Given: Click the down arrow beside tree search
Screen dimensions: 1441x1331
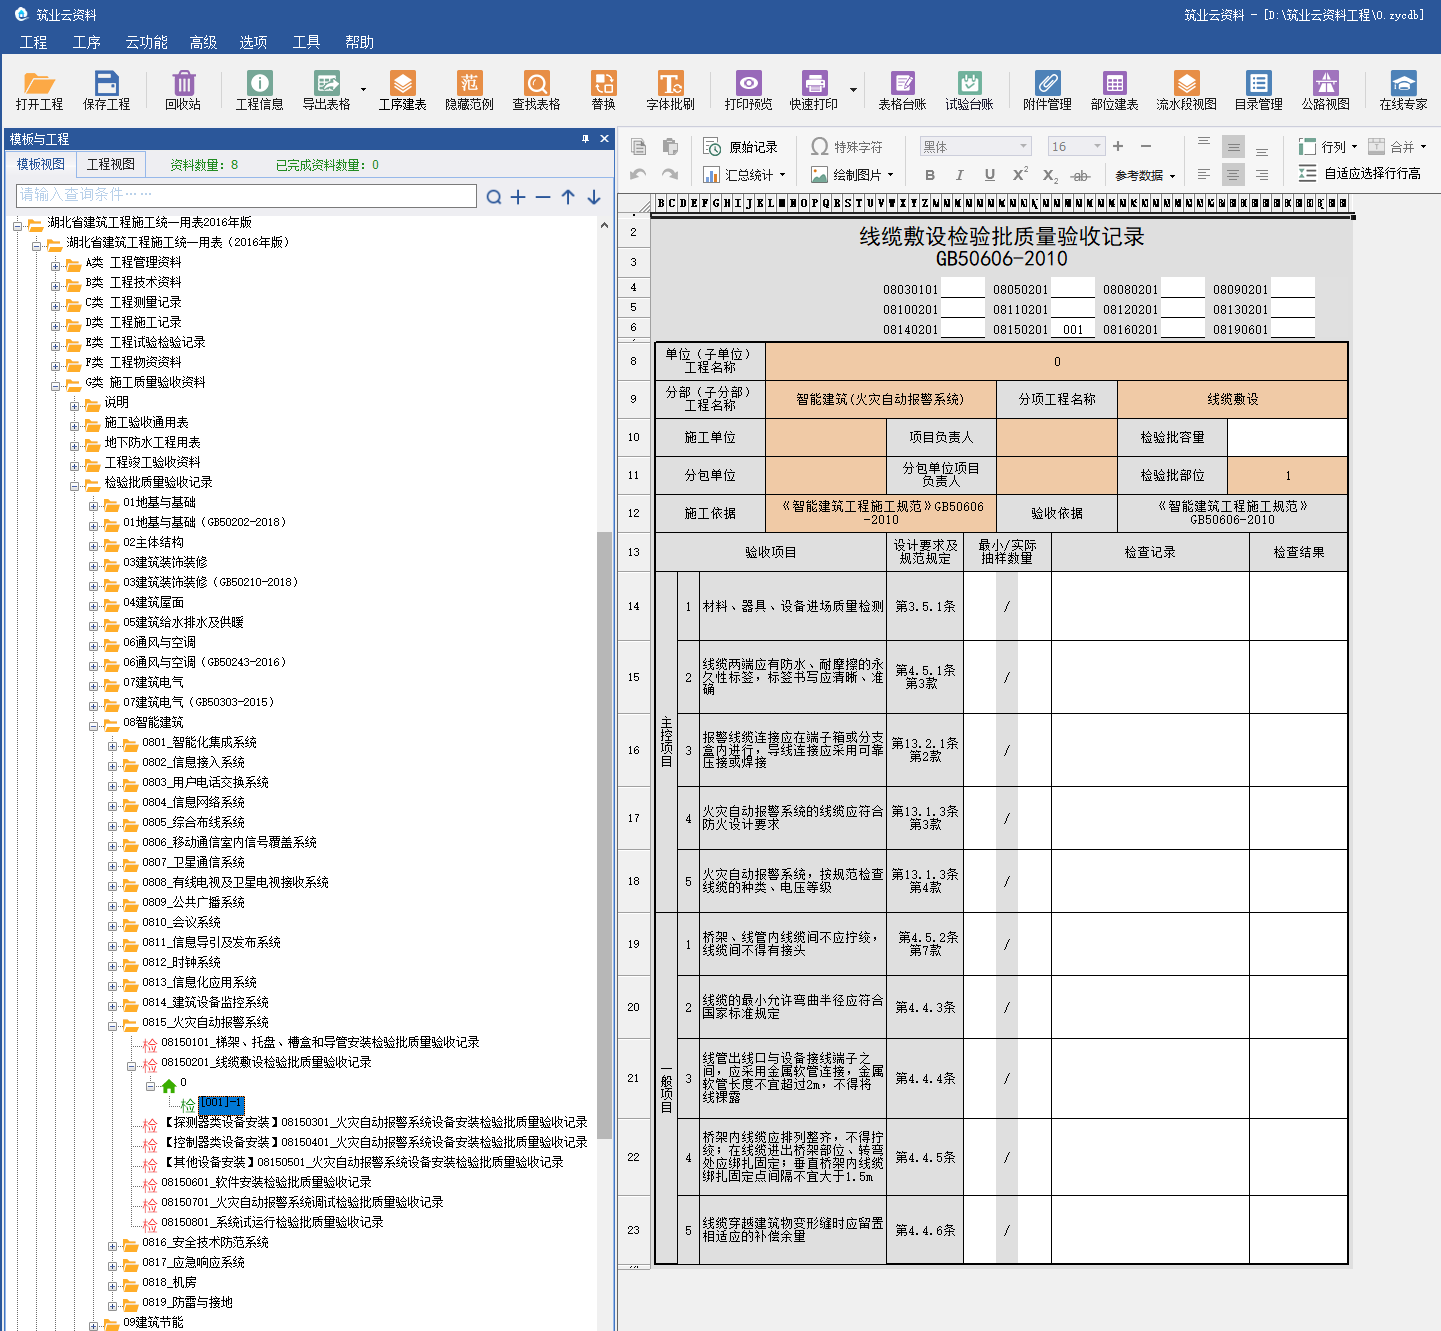Looking at the screenshot, I should 594,197.
